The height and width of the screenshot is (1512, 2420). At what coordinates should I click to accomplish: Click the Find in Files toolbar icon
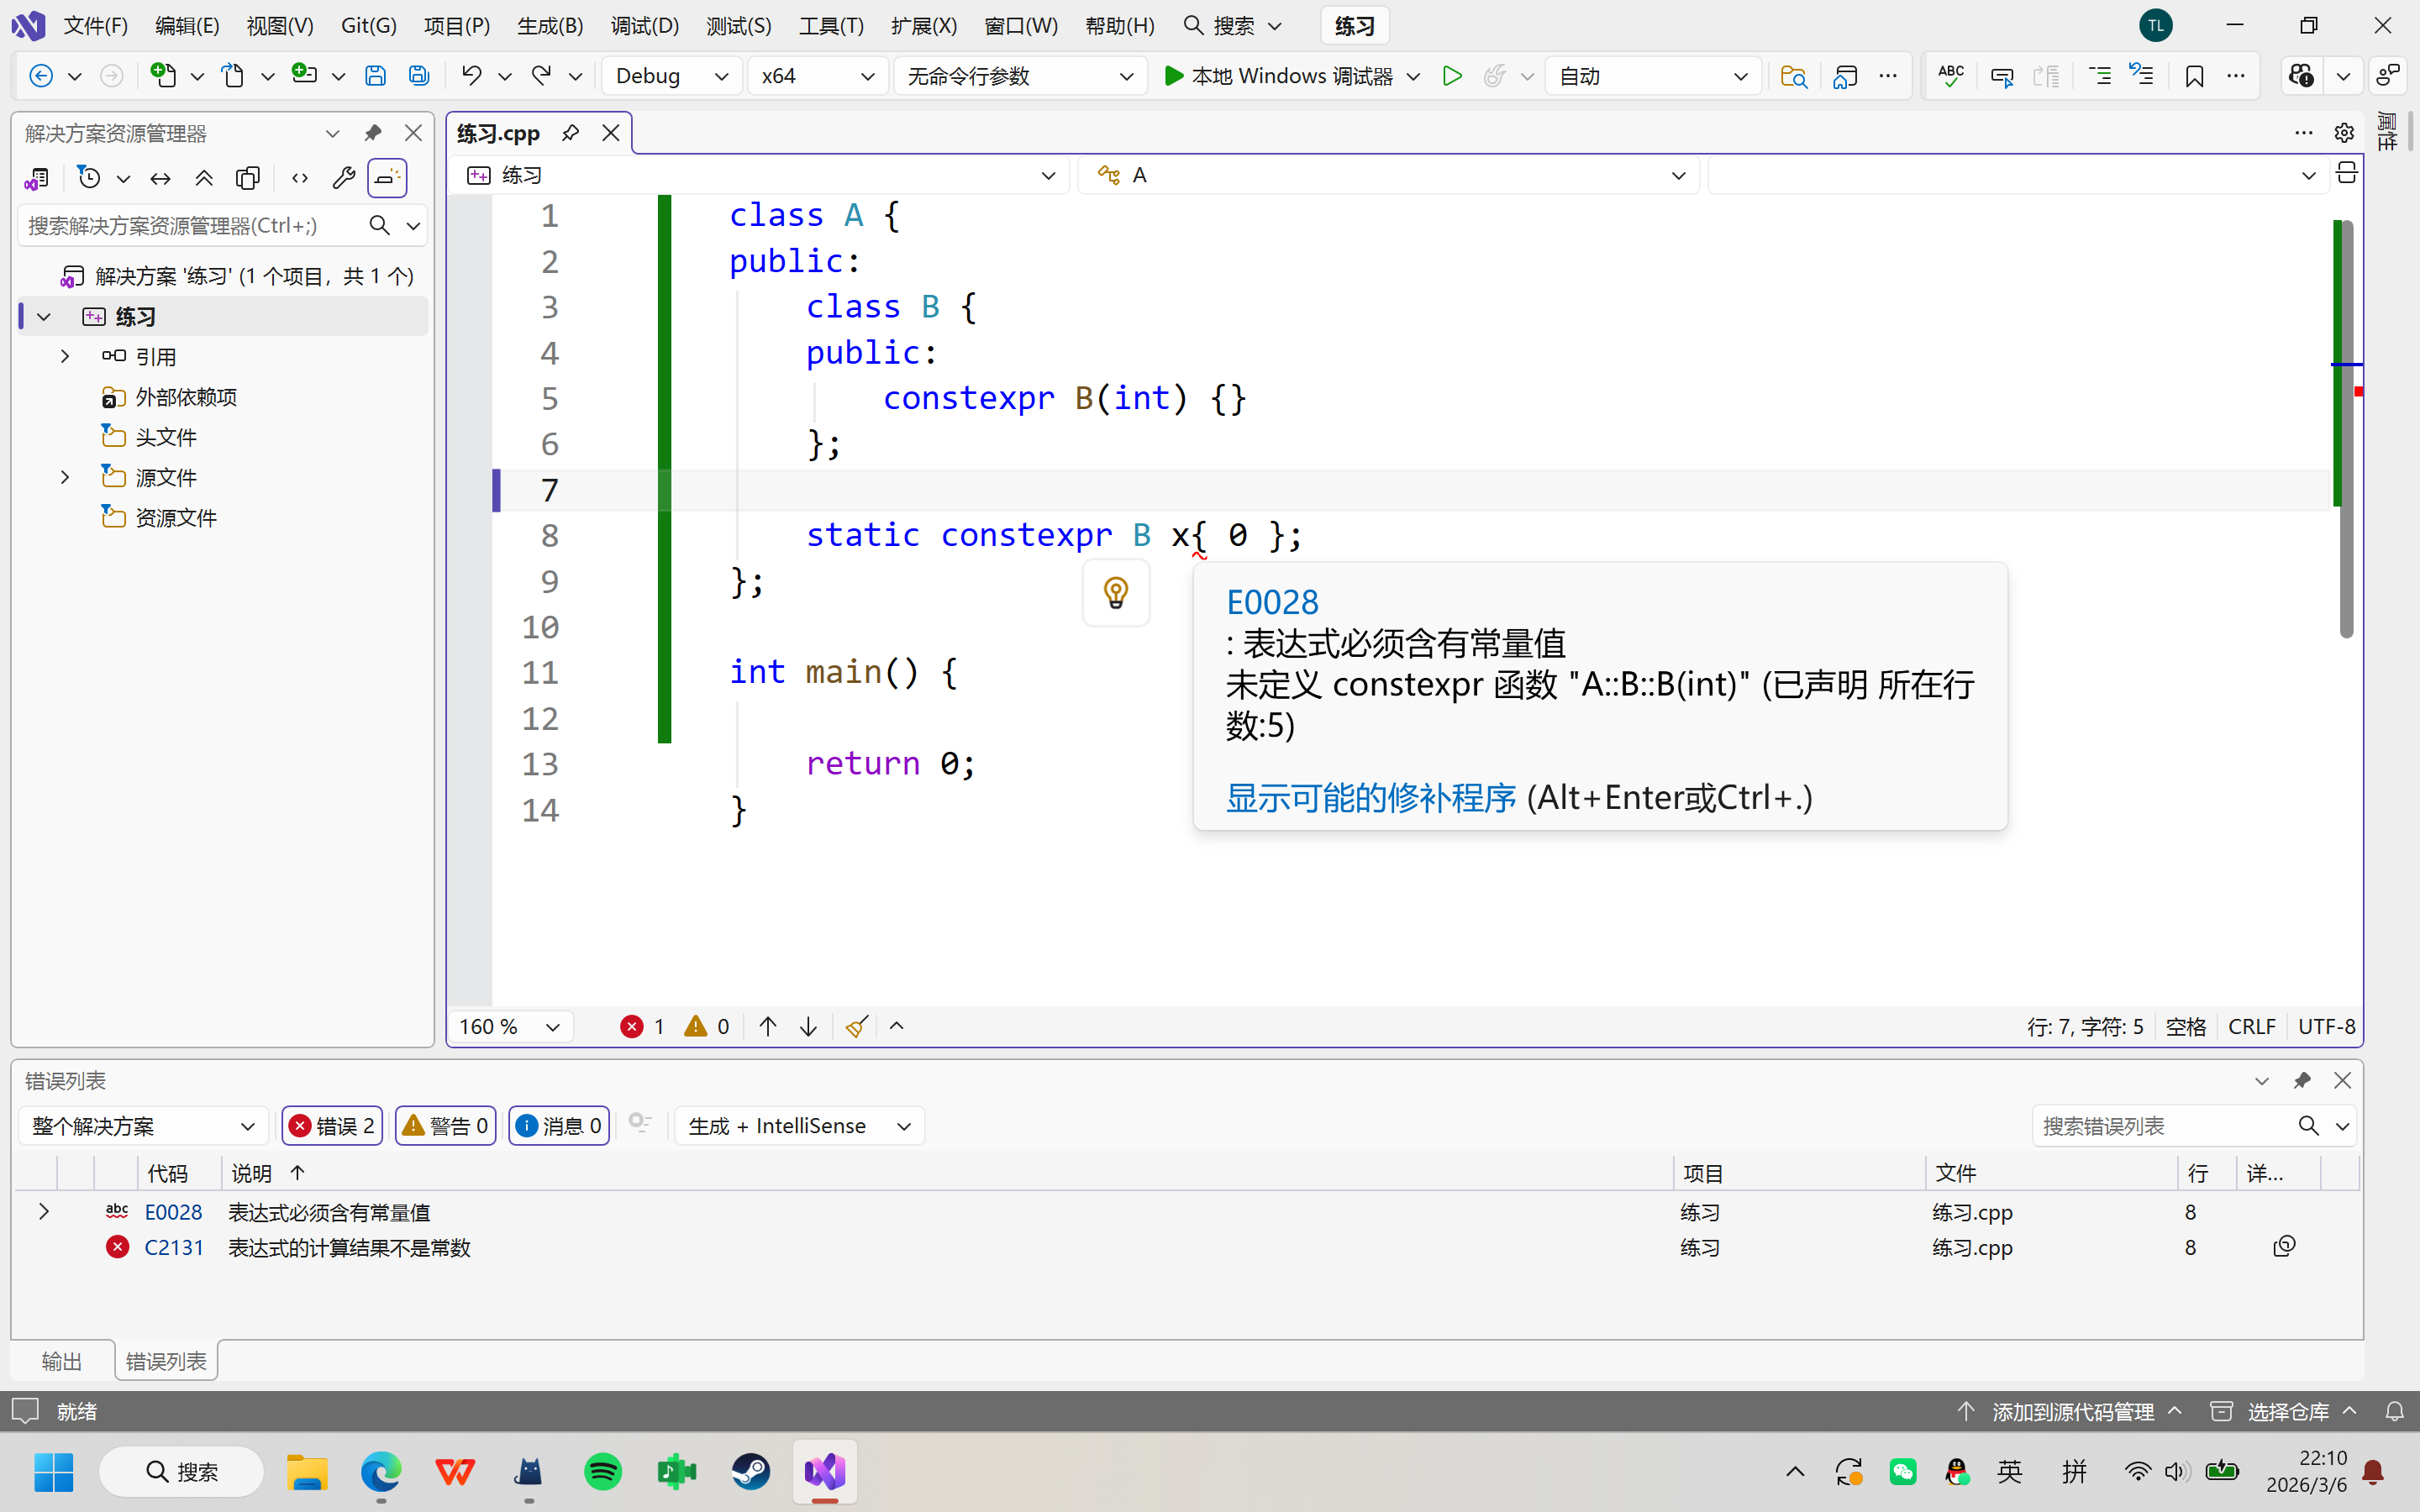1794,76
